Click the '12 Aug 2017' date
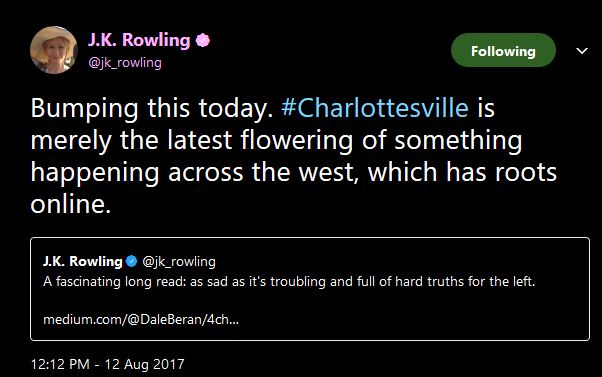Viewport: 602px width, 377px height. pyautogui.click(x=144, y=364)
